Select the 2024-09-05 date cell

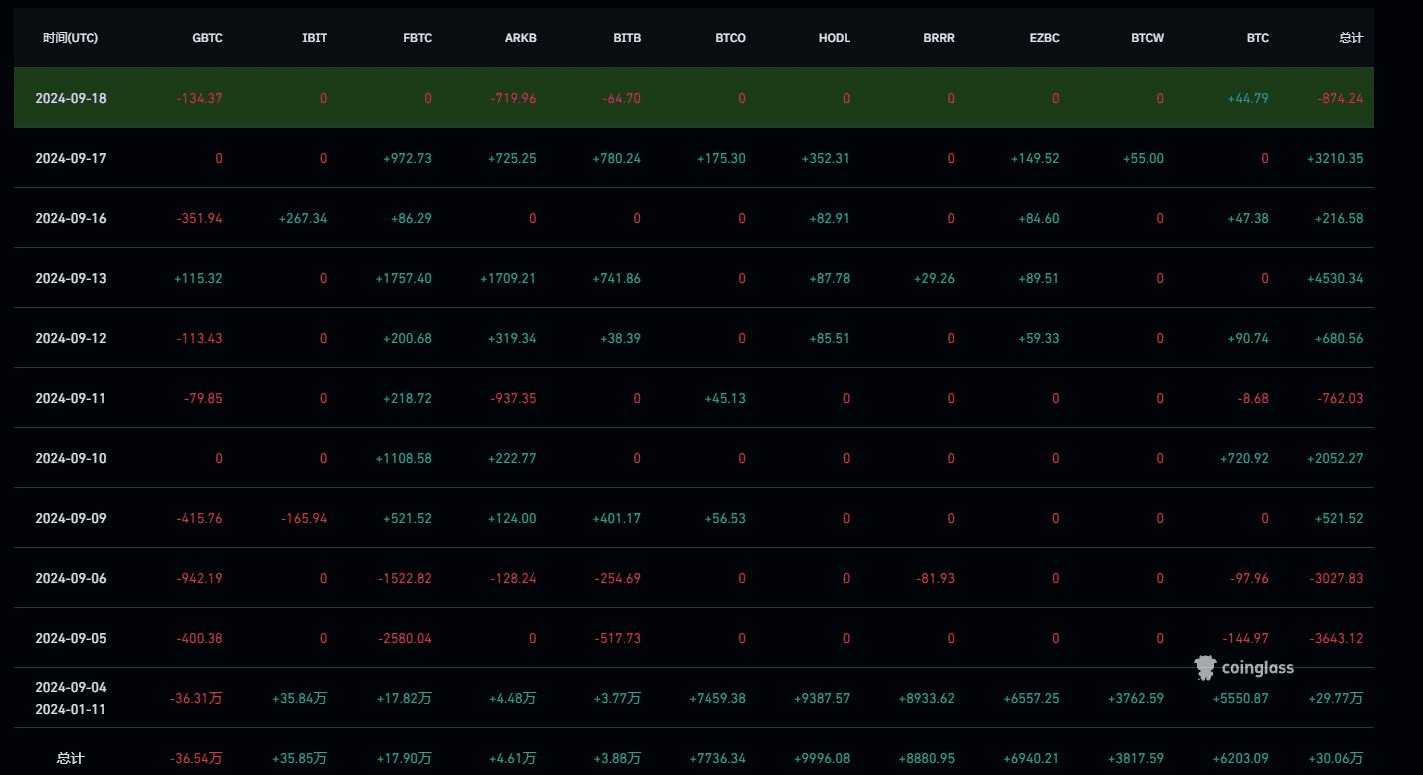tap(71, 638)
